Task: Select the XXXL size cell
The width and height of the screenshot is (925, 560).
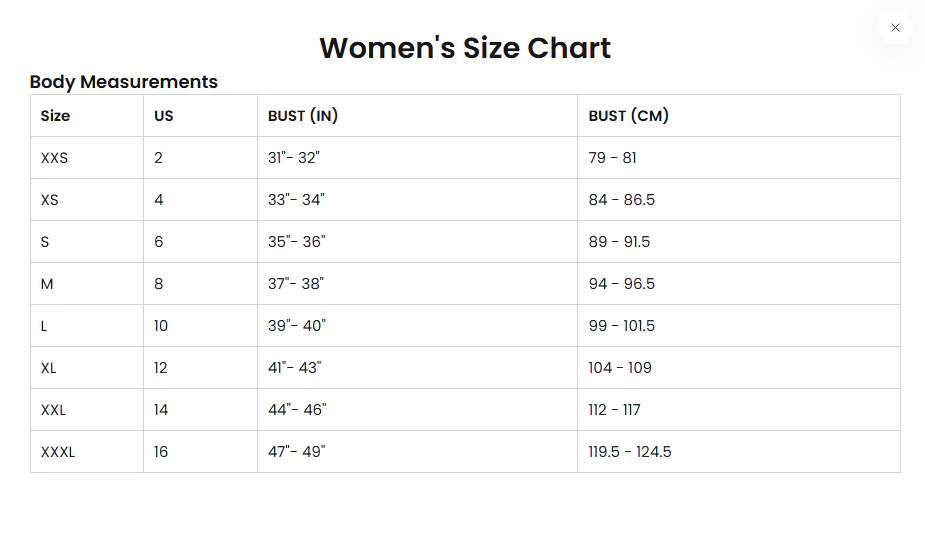Action: click(58, 452)
